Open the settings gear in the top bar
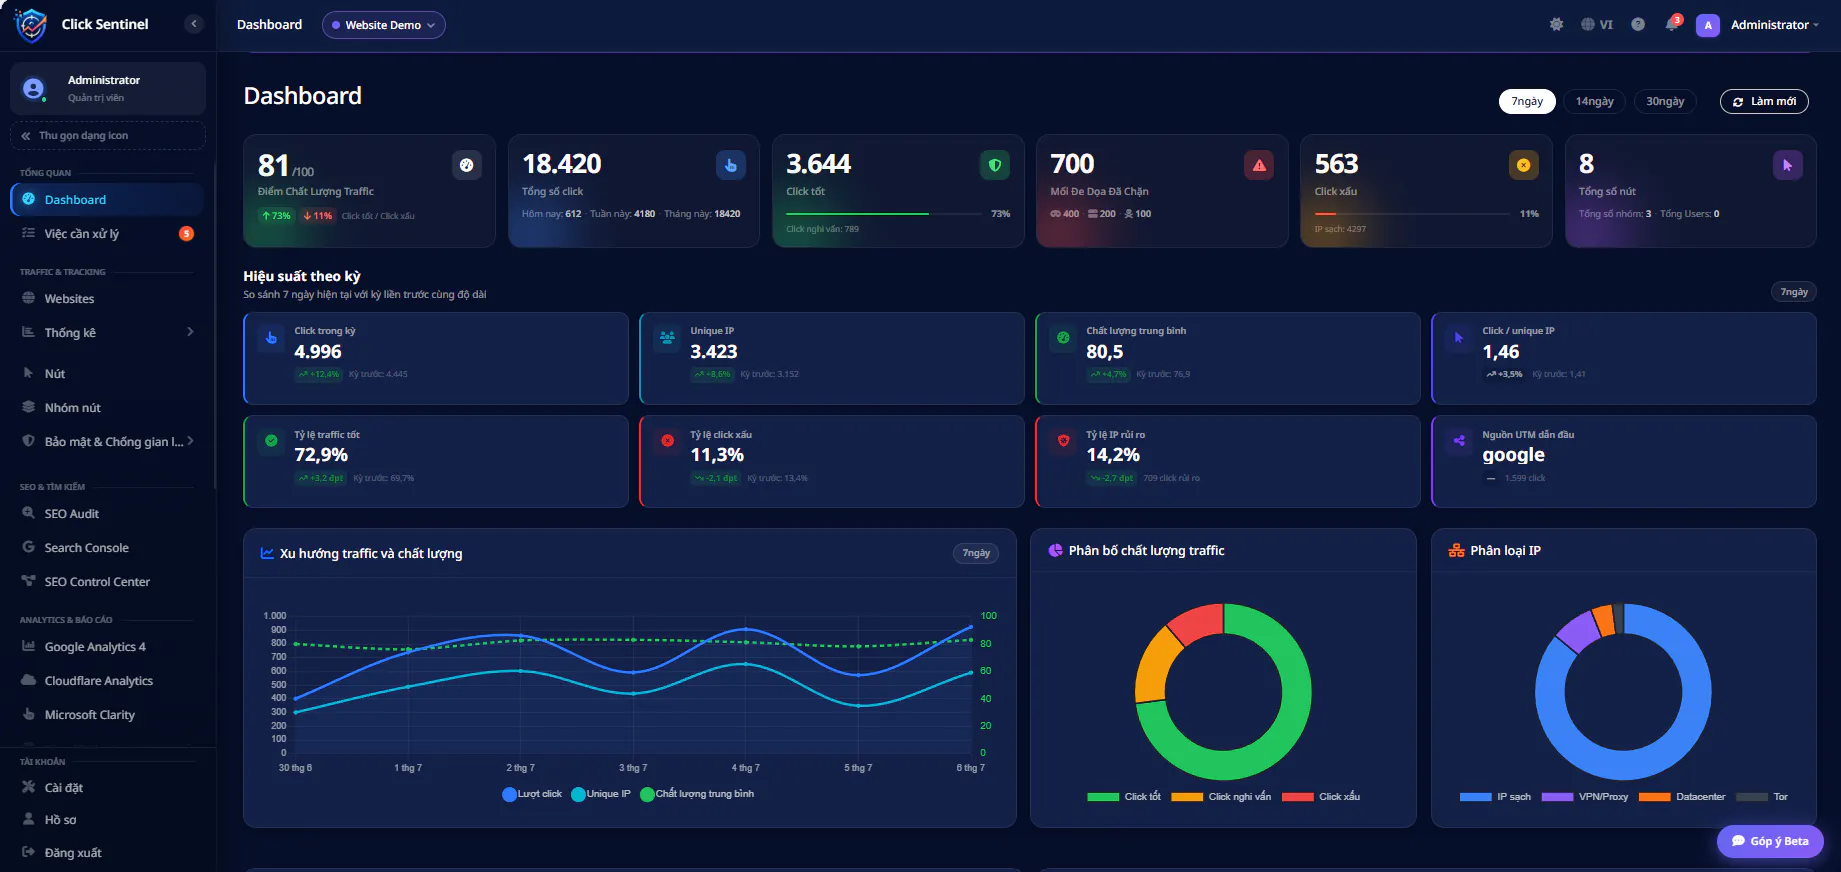 pos(1556,24)
